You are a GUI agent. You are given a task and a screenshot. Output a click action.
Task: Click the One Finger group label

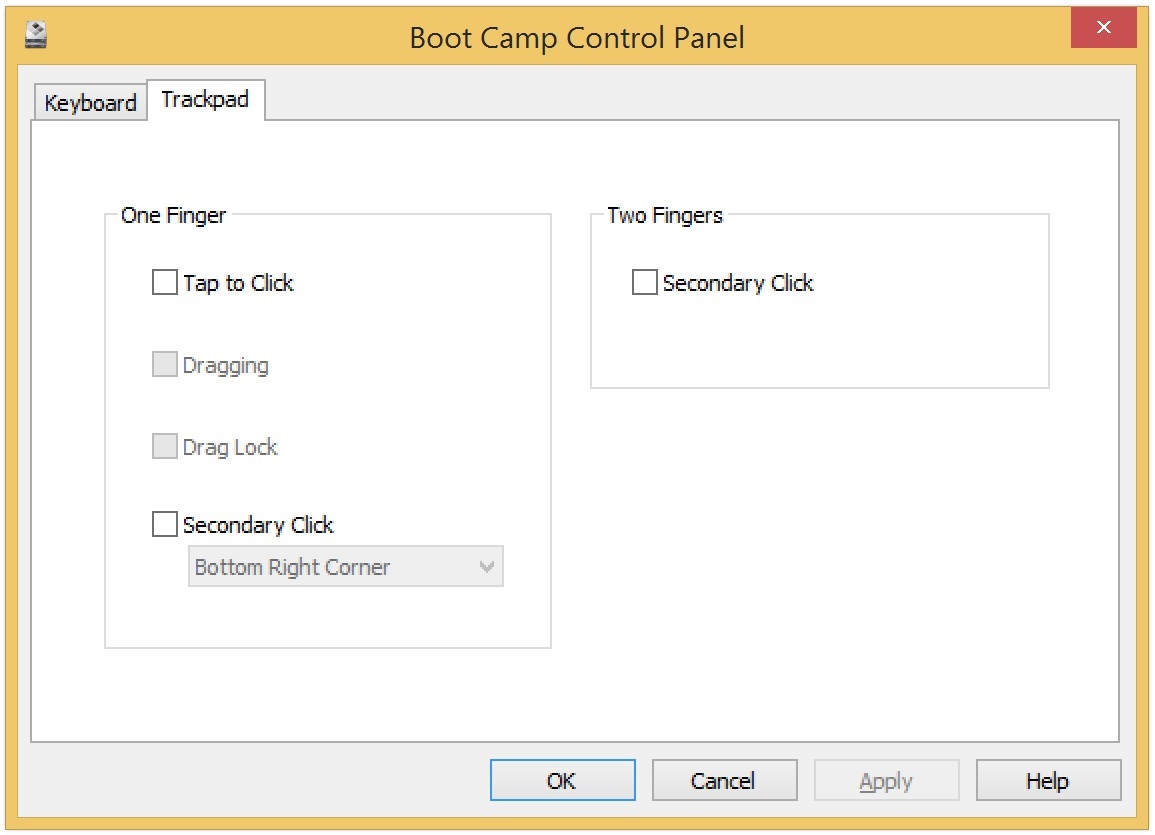[173, 216]
